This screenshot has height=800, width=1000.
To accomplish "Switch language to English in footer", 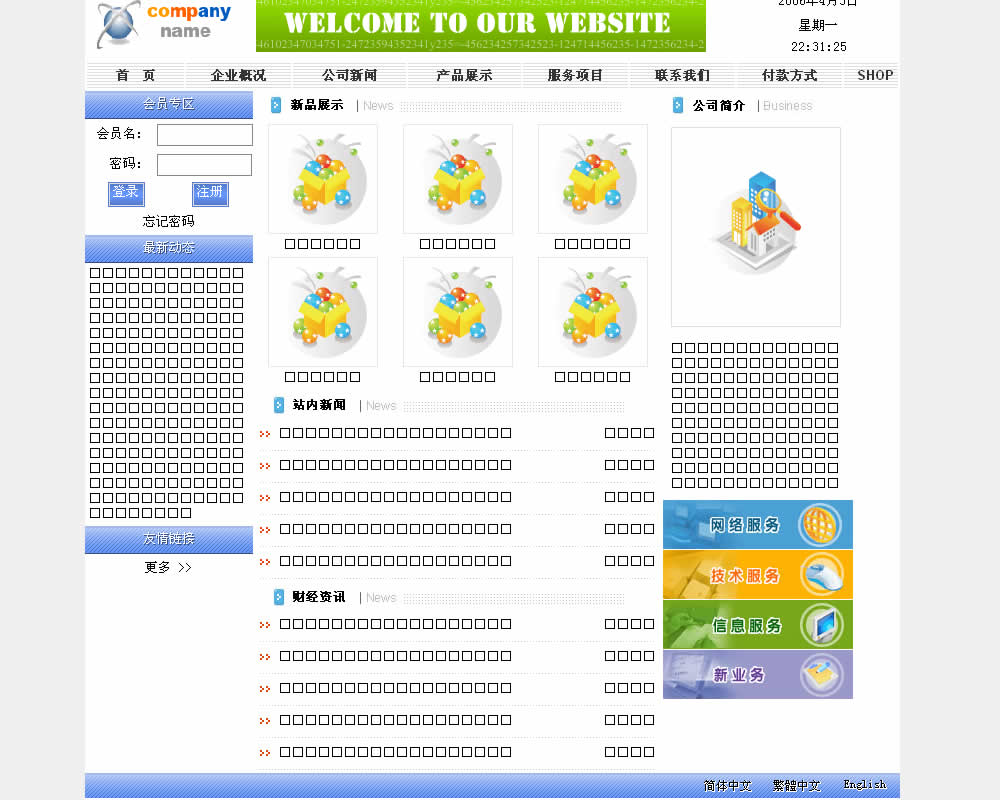I will click(x=864, y=785).
